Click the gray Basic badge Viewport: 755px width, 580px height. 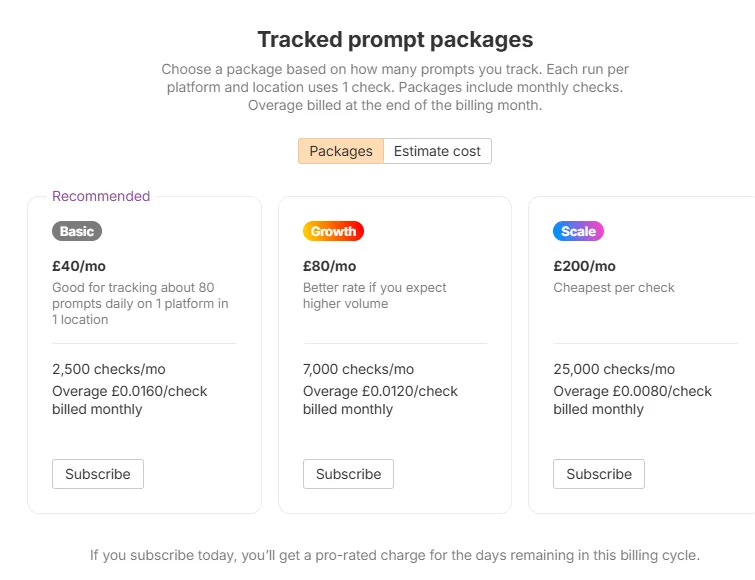click(x=77, y=231)
